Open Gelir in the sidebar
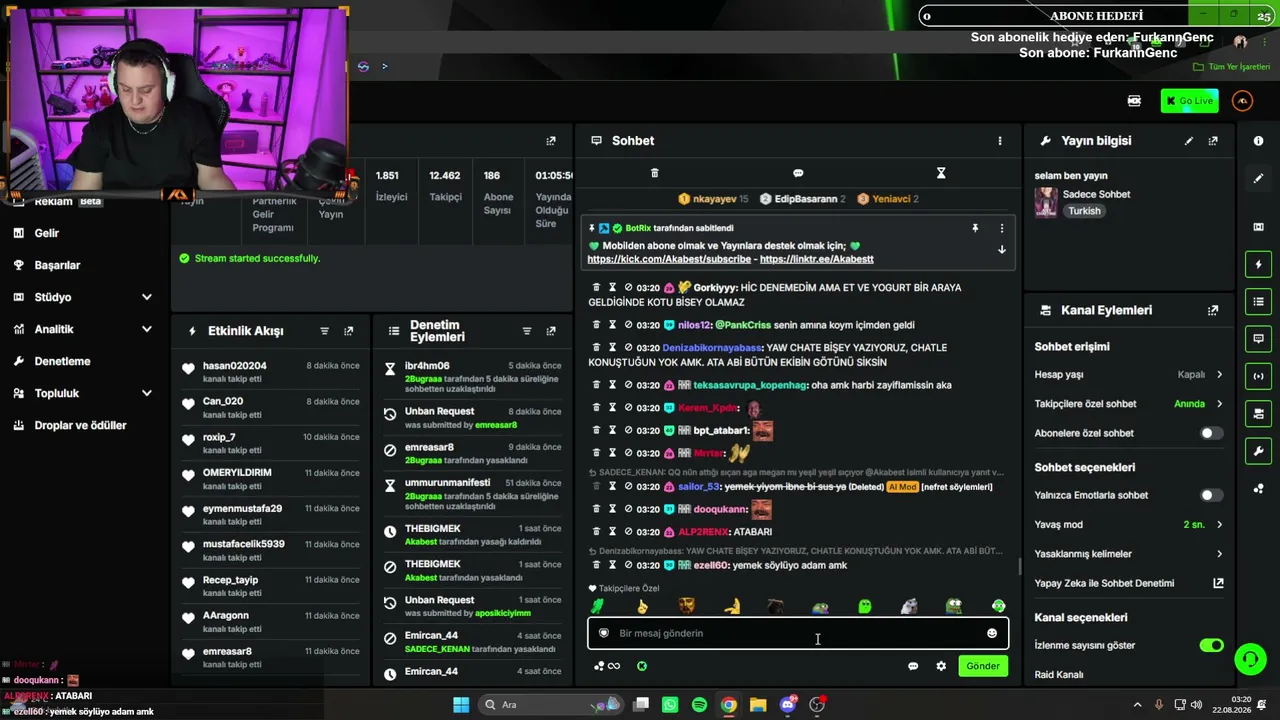Image resolution: width=1280 pixels, height=720 pixels. coord(47,233)
